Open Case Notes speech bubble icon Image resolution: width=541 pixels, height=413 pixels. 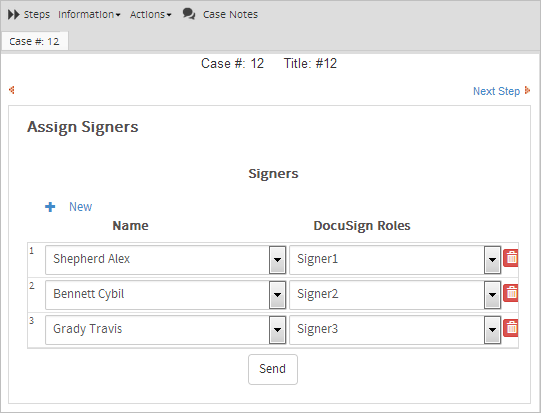pyautogui.click(x=189, y=14)
